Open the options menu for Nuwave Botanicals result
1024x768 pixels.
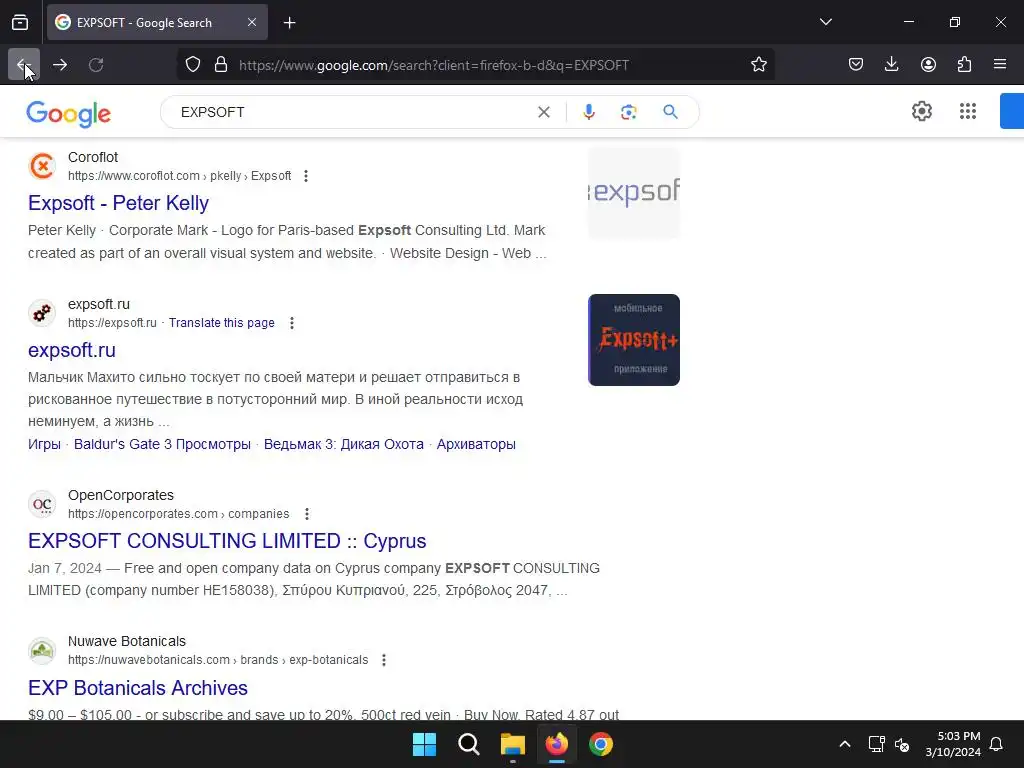pos(384,660)
